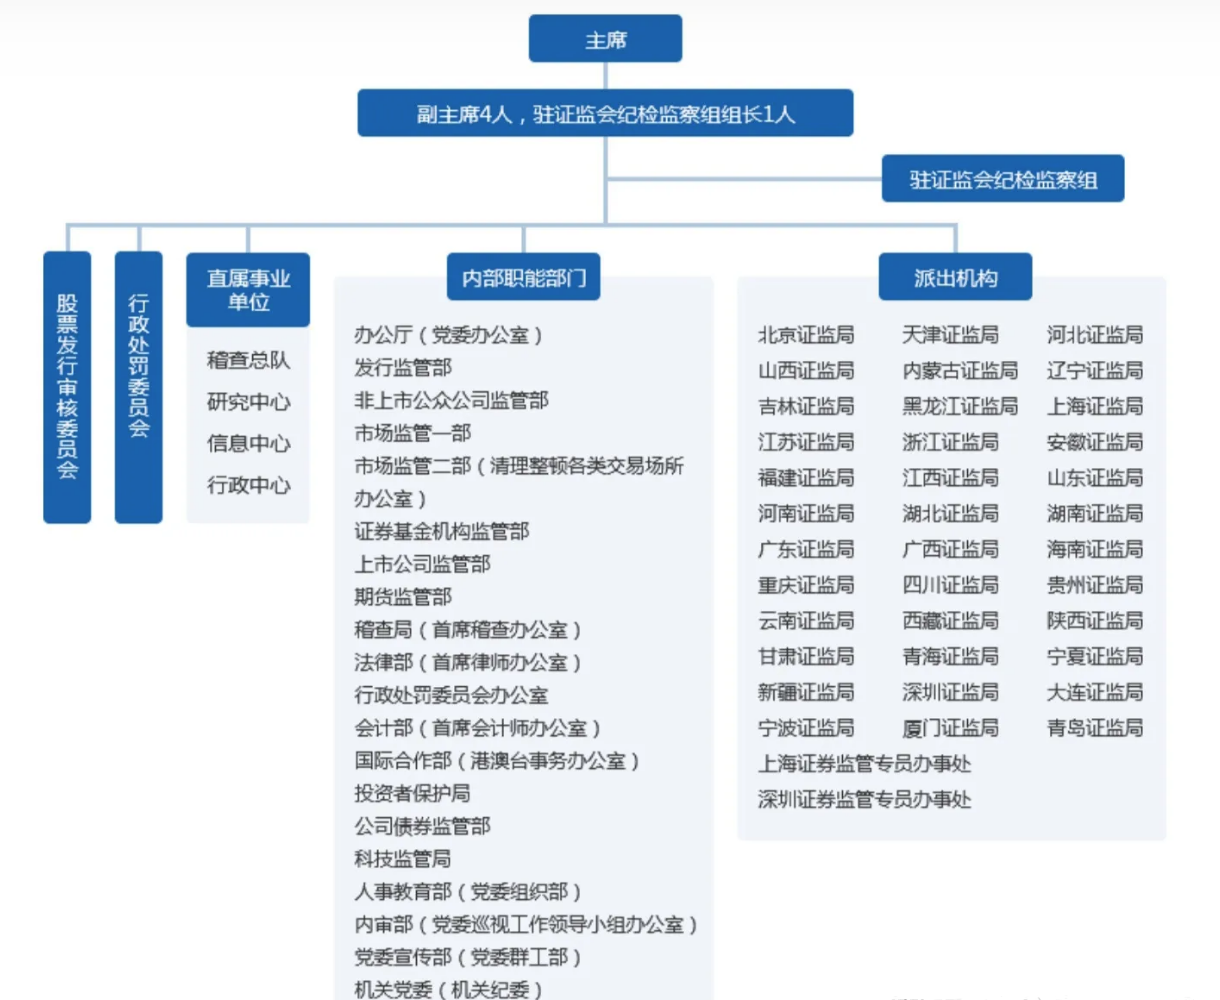Select 湖北证监局
1220x1000 pixels.
[x=950, y=514]
